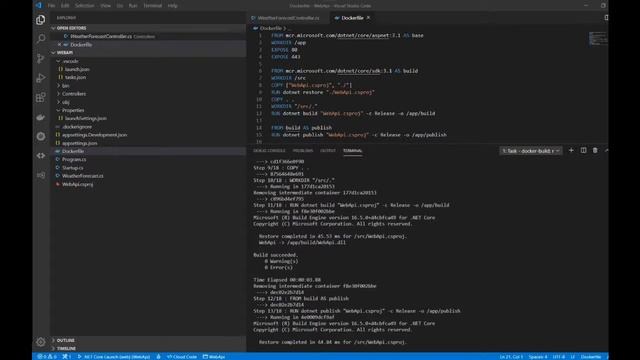This screenshot has height=360, width=640.
Task: Open the File menu
Action: pos(51,6)
